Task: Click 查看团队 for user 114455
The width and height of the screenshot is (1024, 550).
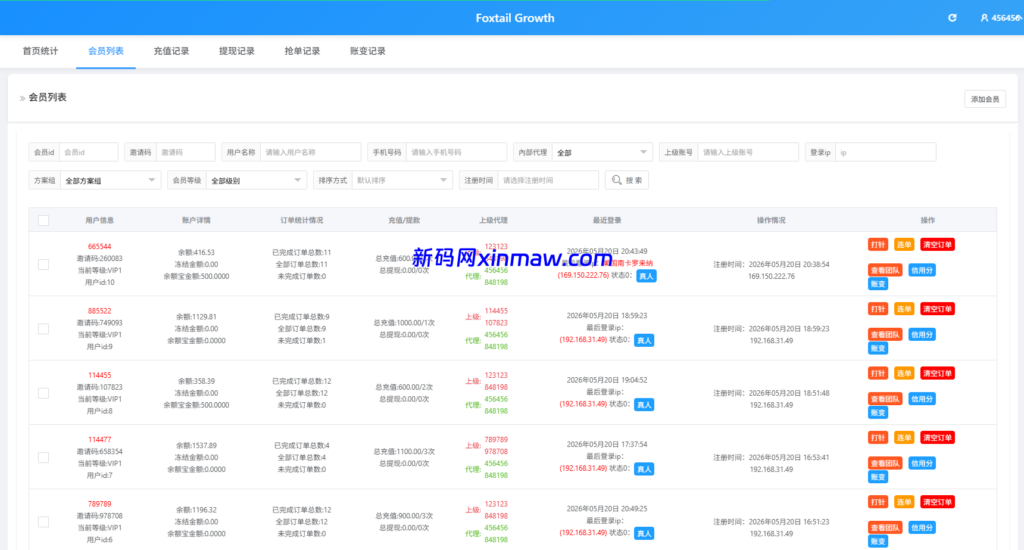Action: point(885,398)
